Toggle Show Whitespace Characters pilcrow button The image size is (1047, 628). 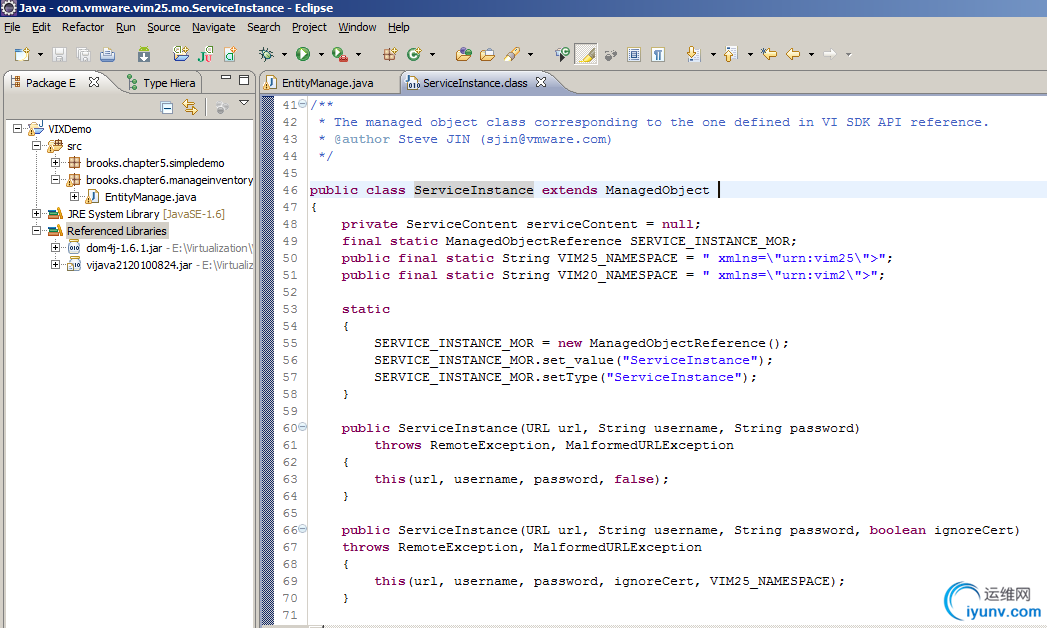[x=659, y=54]
